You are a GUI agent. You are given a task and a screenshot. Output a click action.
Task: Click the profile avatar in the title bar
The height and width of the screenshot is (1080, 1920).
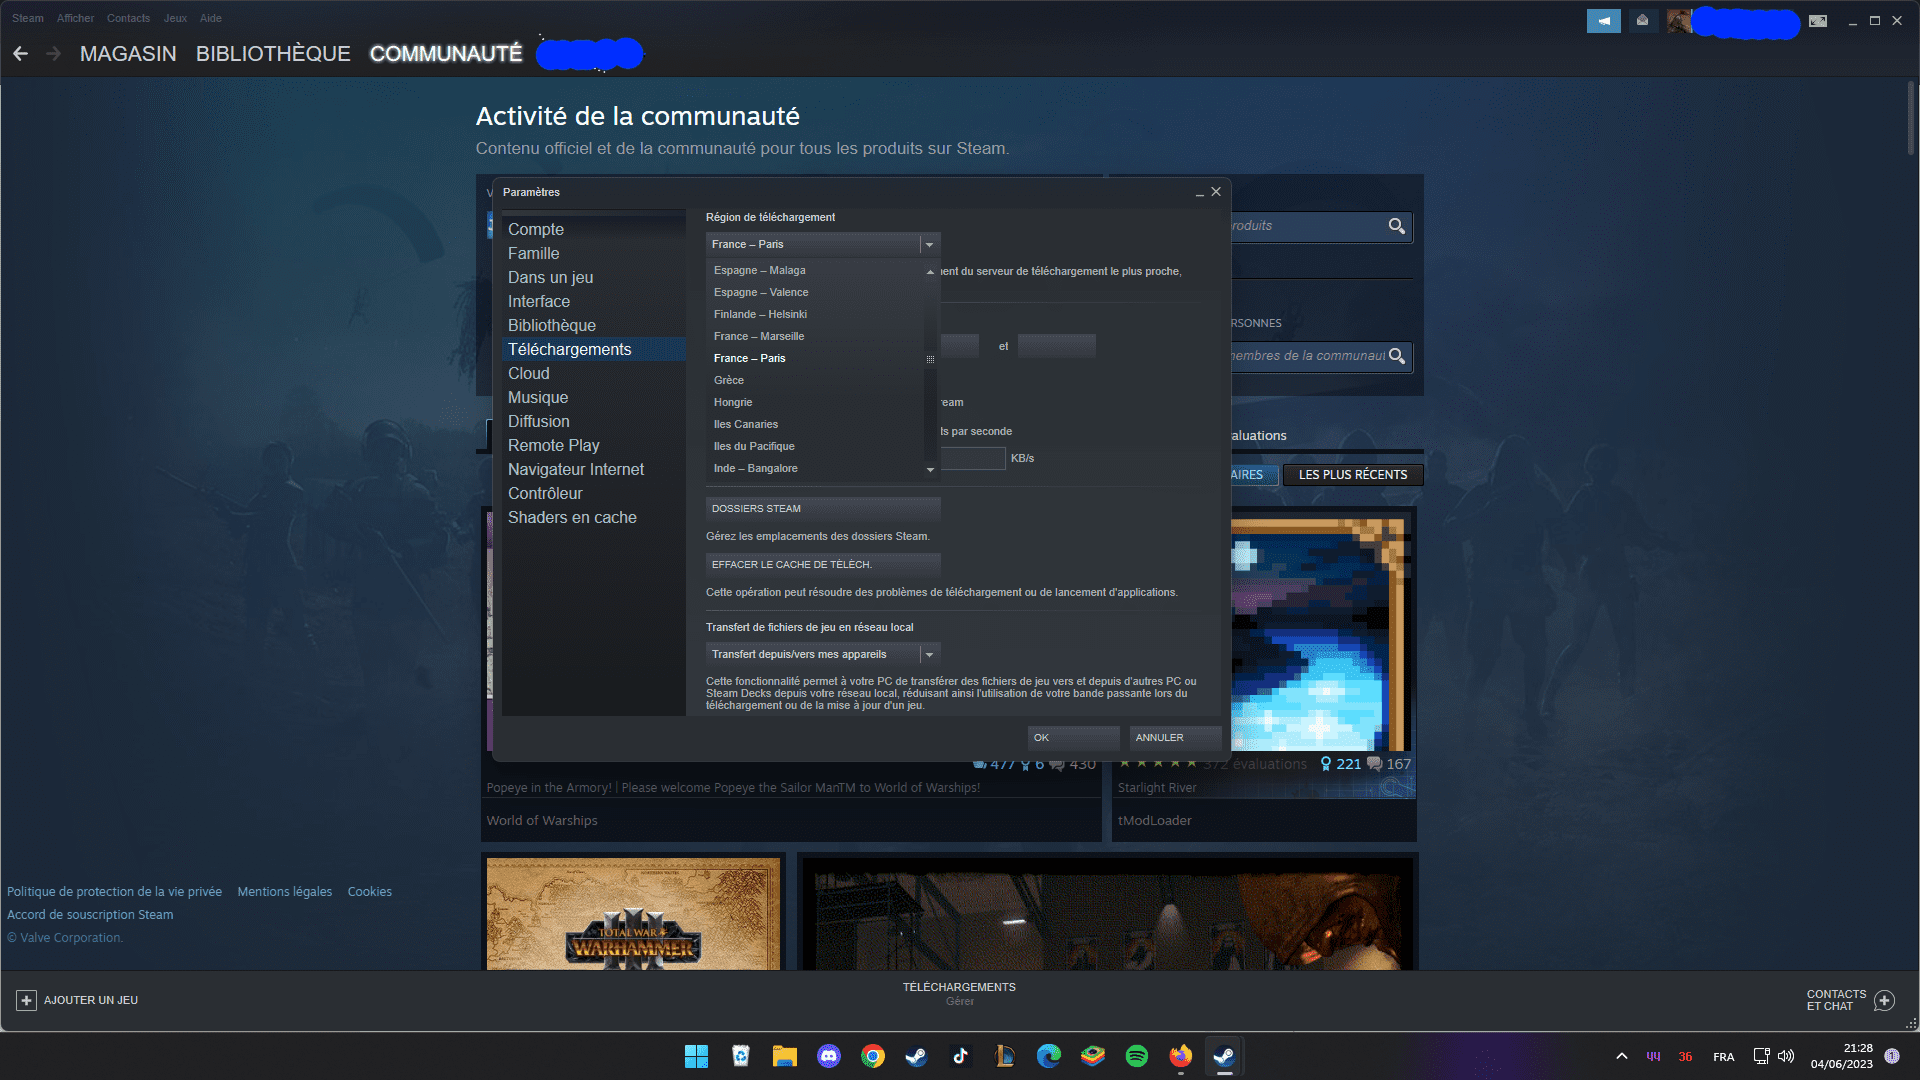click(x=1679, y=20)
